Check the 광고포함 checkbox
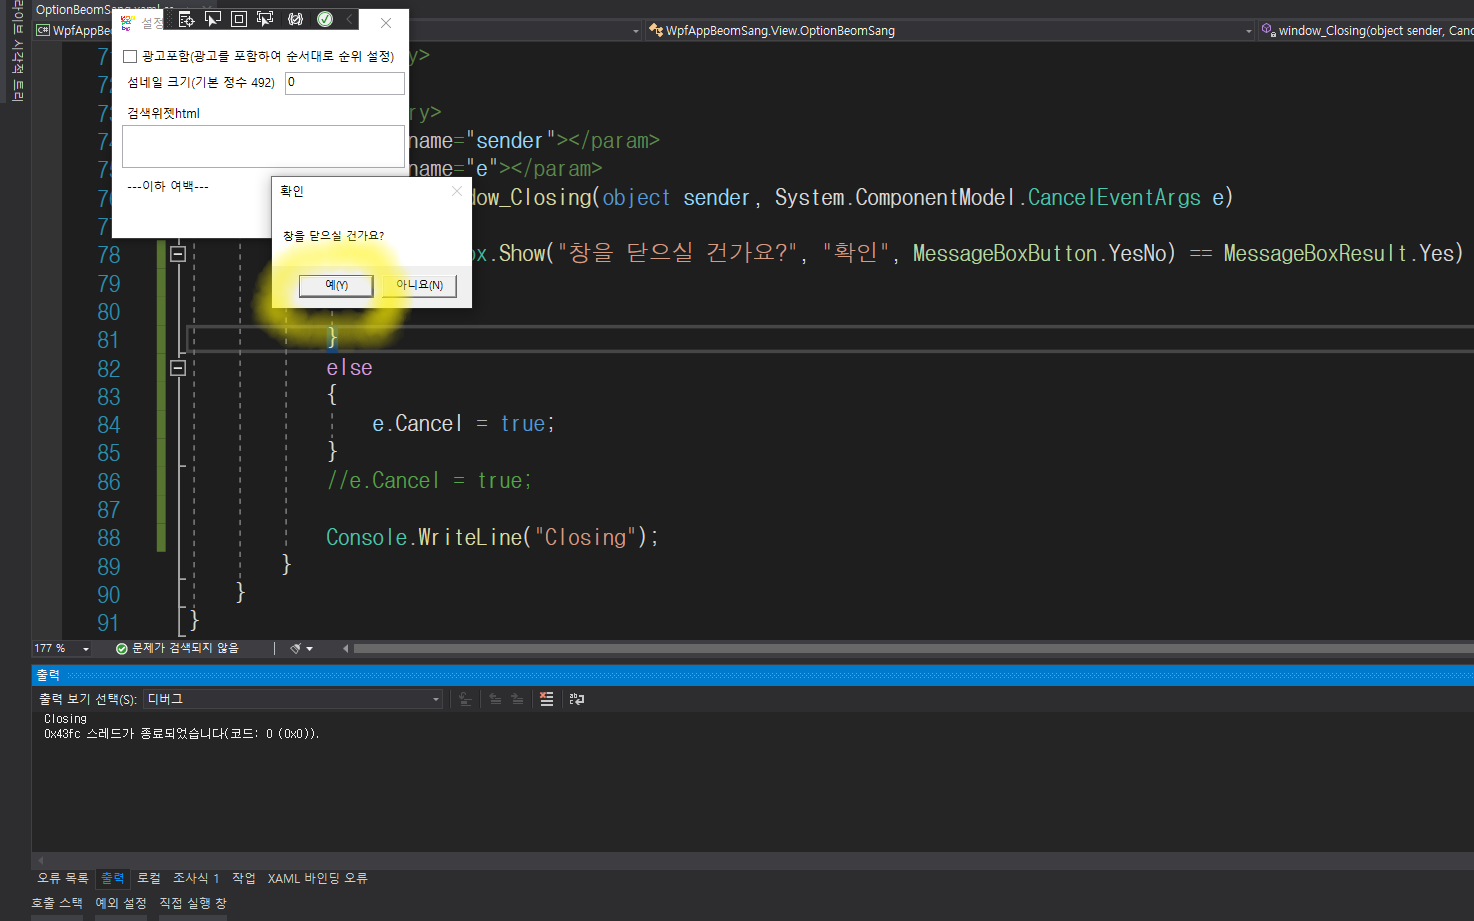The image size is (1474, 921). [x=130, y=57]
